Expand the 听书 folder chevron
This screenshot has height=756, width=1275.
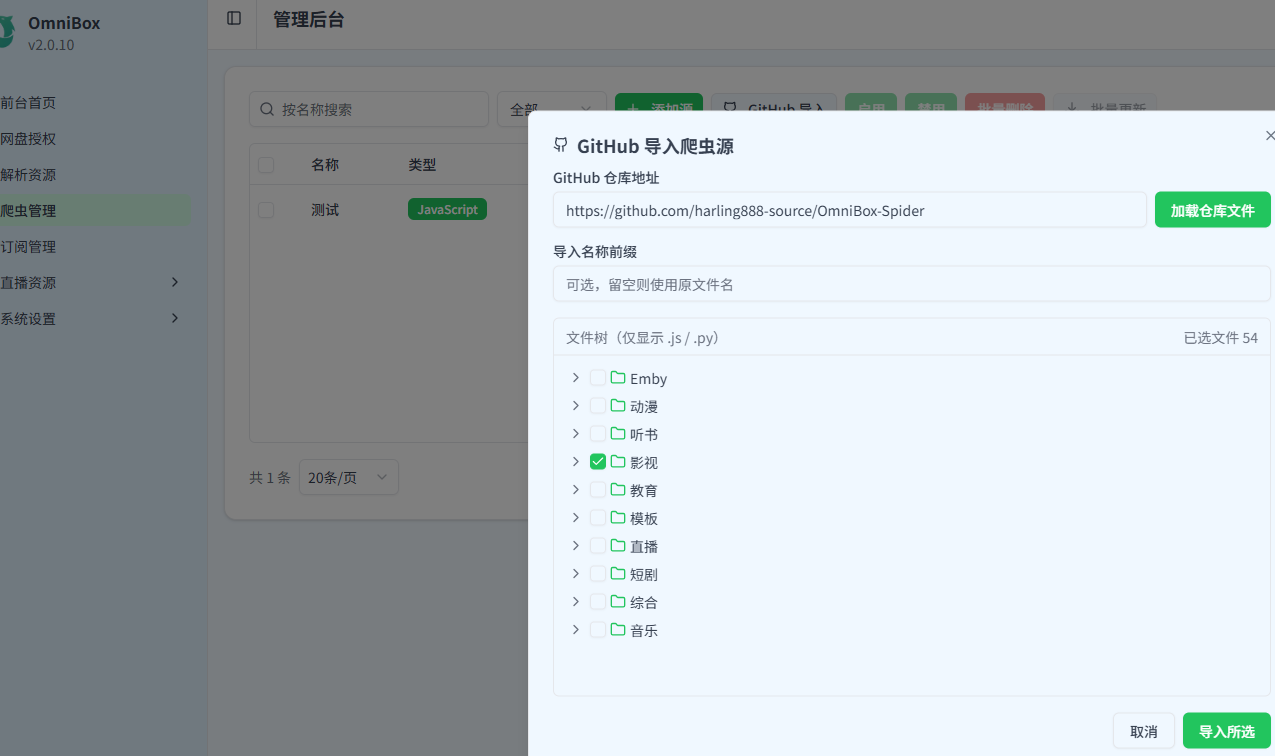coord(575,434)
